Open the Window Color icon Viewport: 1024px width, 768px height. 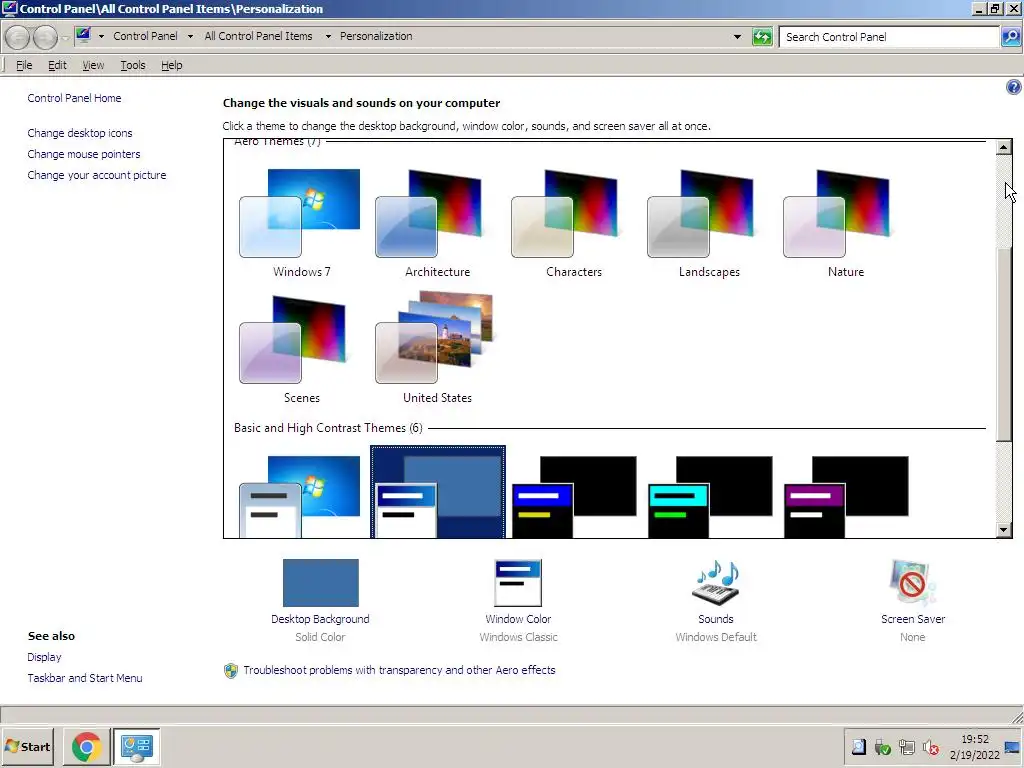click(x=518, y=583)
